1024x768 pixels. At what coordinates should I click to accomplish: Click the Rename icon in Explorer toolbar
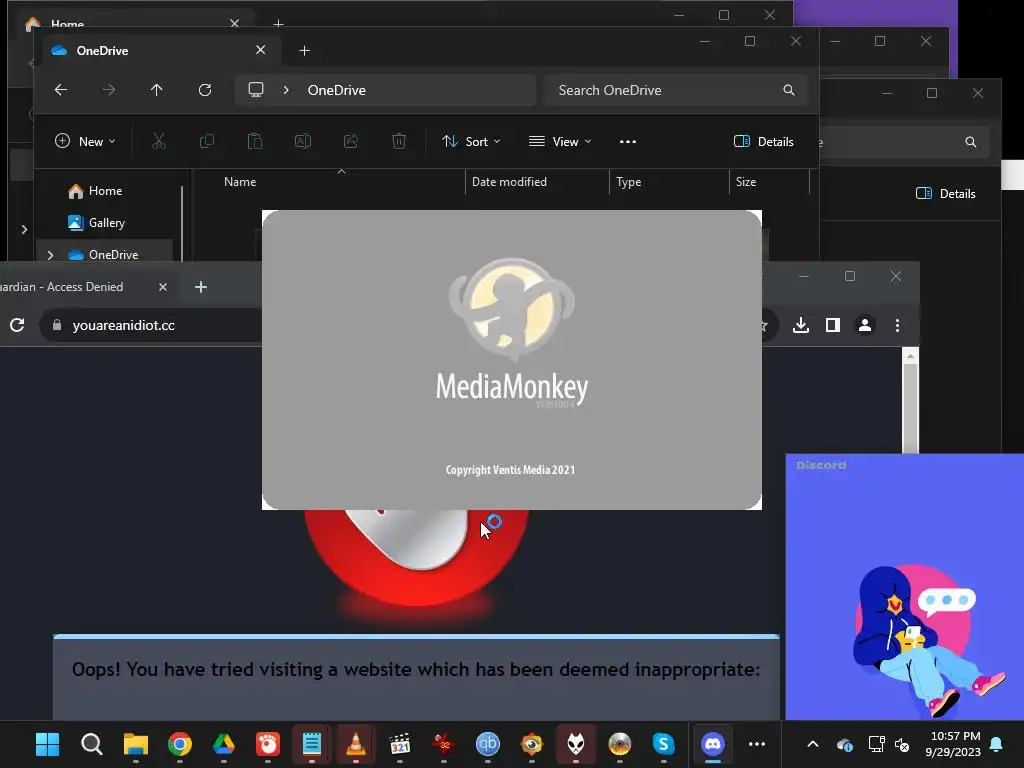(302, 142)
